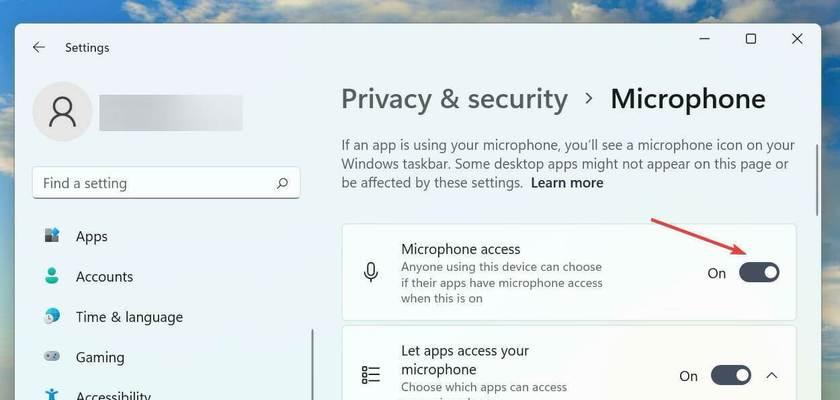
Task: Click the list icon beside Let apps access
Action: (371, 375)
